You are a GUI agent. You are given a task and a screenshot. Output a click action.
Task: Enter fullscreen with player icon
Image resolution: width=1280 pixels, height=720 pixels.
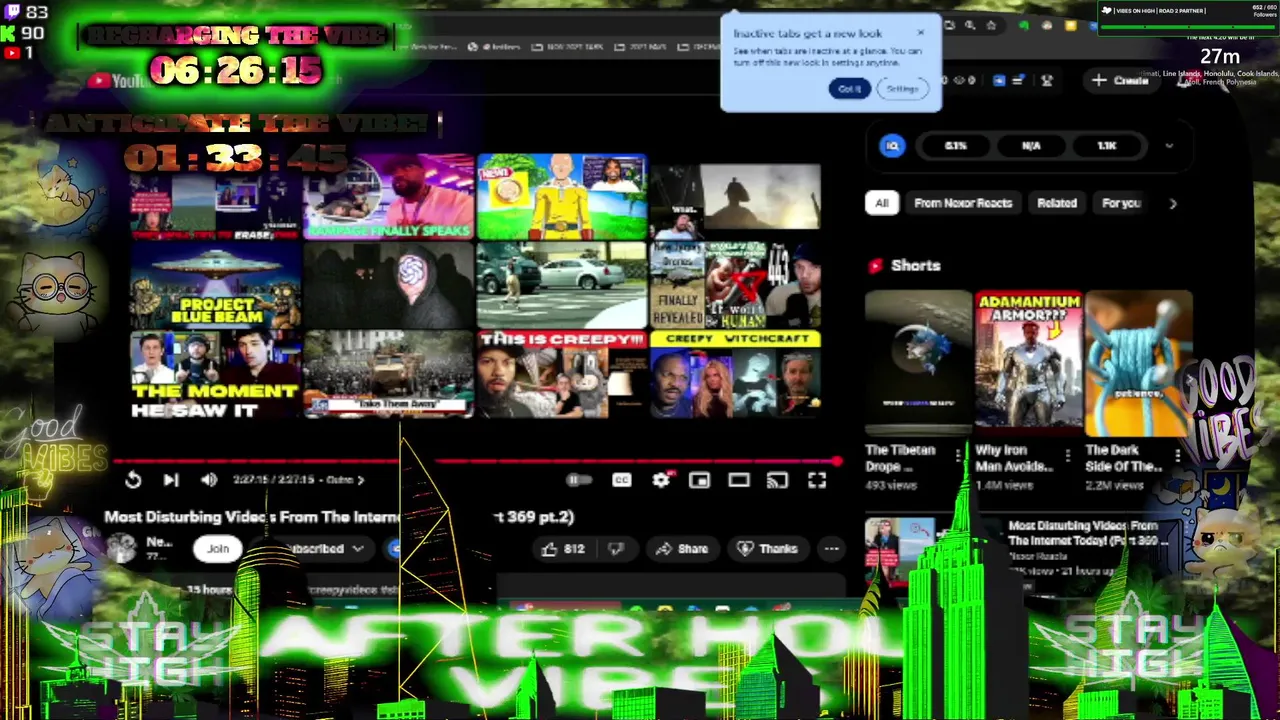tap(817, 480)
